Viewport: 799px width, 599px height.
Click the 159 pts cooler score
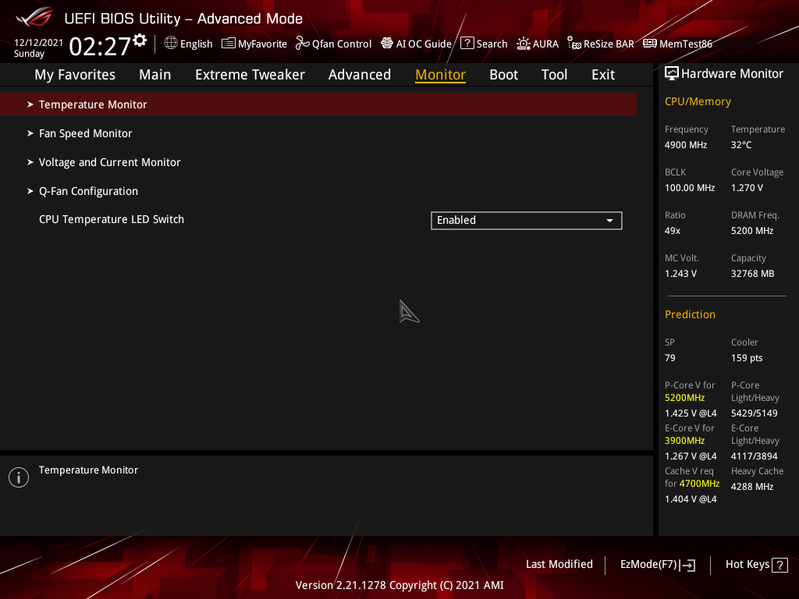pyautogui.click(x=747, y=358)
